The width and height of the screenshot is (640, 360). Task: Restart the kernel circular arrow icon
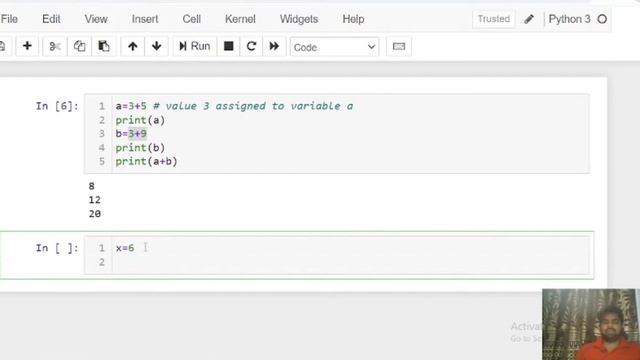pyautogui.click(x=251, y=46)
